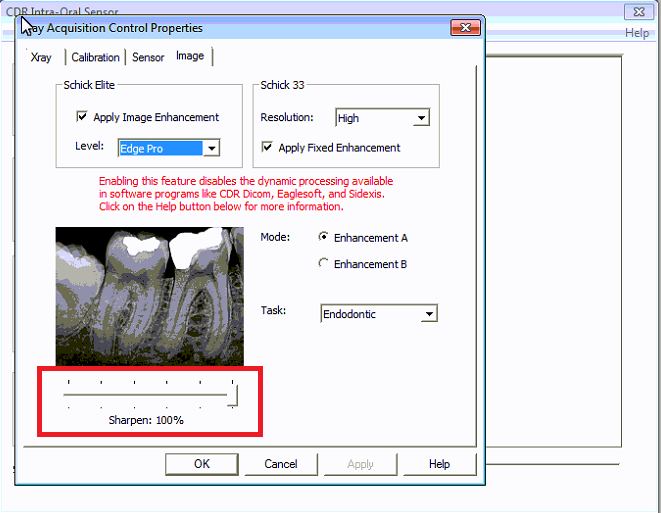Toggle Apply Image Enhancement checkbox
Image resolution: width=661 pixels, height=513 pixels.
[82, 117]
